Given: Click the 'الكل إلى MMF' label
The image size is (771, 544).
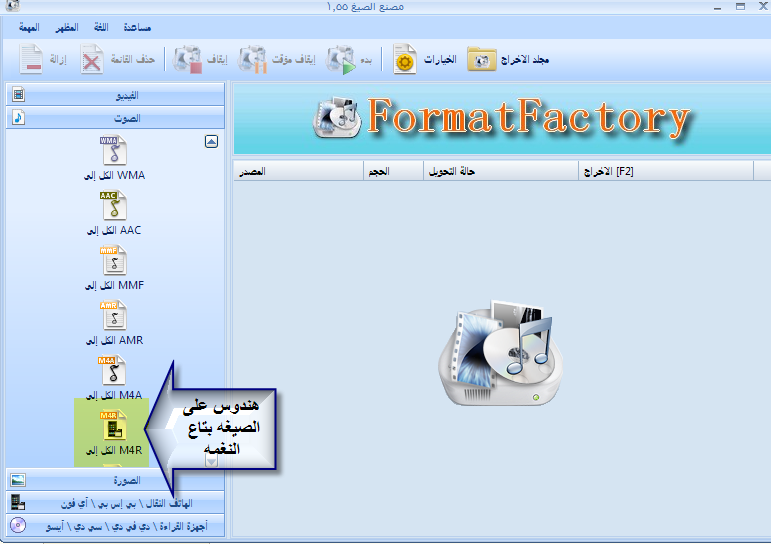Looking at the screenshot, I should tap(115, 285).
